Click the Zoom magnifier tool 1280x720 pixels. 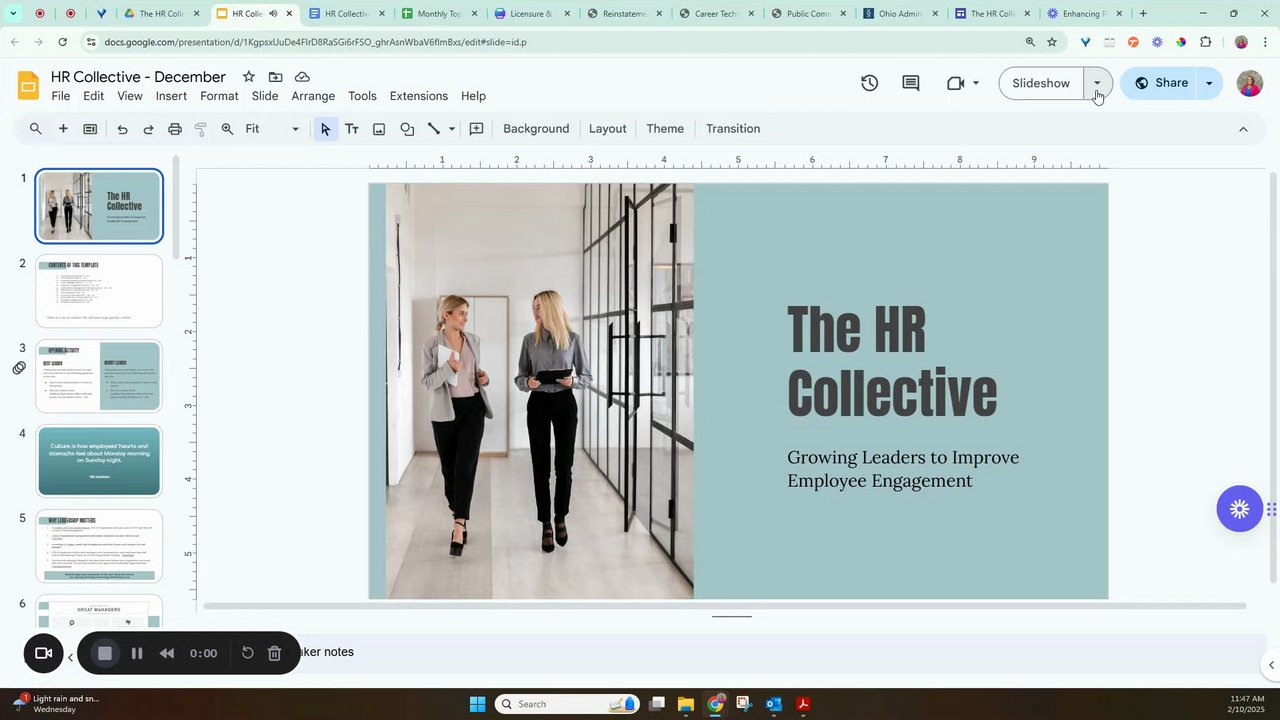click(227, 129)
